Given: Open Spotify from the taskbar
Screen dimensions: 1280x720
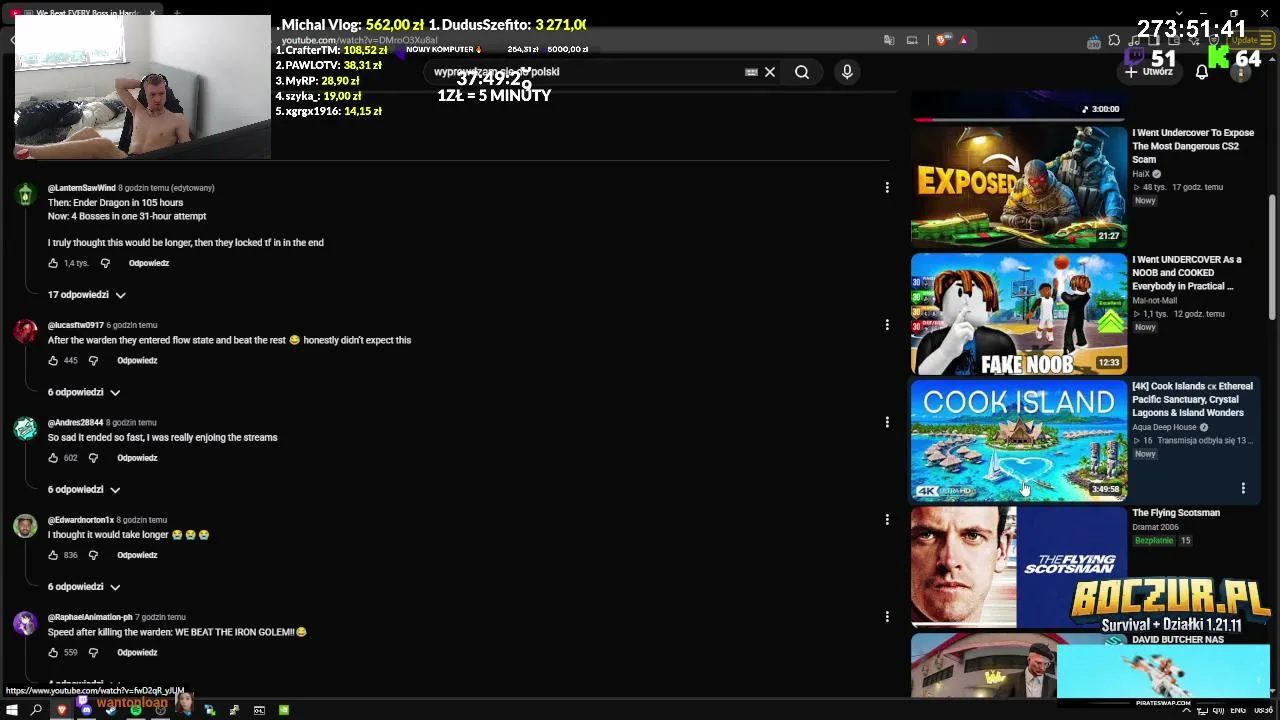Looking at the screenshot, I should [x=135, y=710].
